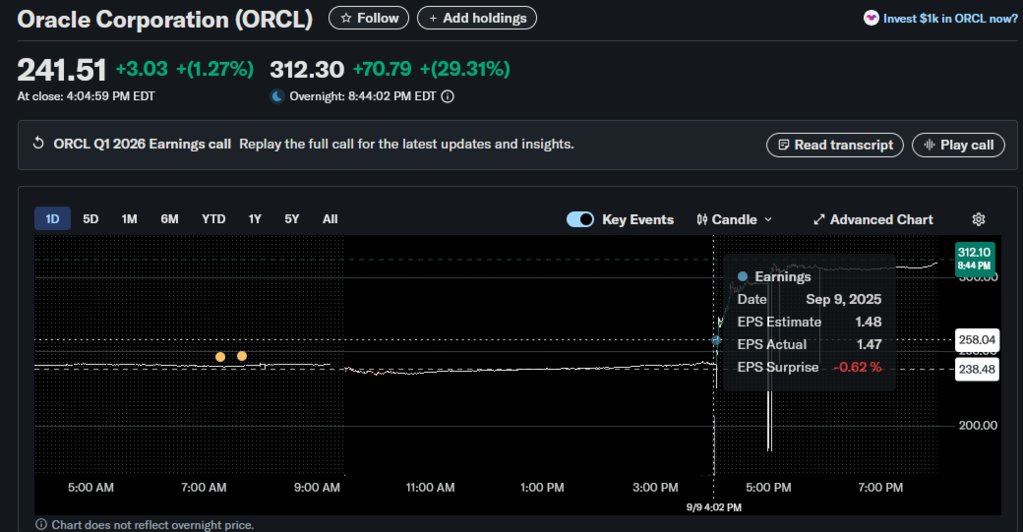This screenshot has height=532, width=1023.
Task: Click the Sep 9, 2025 earnings date
Action: pyautogui.click(x=844, y=299)
